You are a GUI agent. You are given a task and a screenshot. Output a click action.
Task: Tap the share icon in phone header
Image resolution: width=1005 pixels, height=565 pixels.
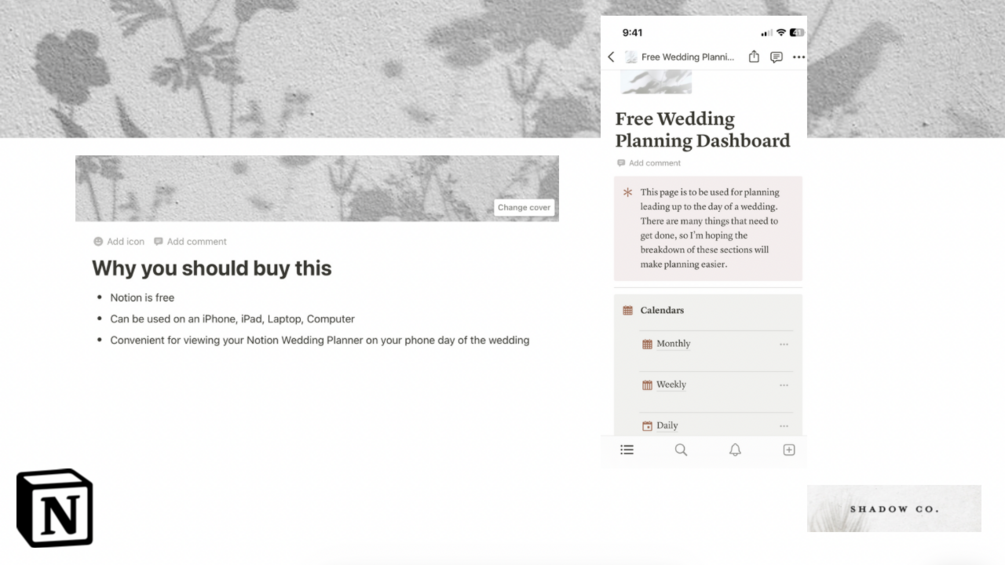(x=754, y=56)
